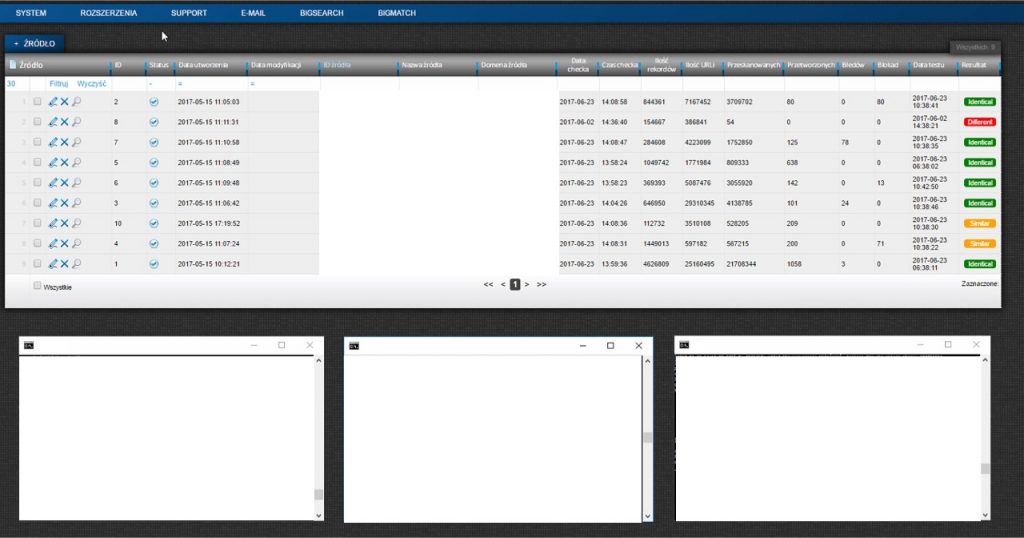Image resolution: width=1024 pixels, height=538 pixels.
Task: Click the edit pencil icon for ID 2
Action: (53, 102)
